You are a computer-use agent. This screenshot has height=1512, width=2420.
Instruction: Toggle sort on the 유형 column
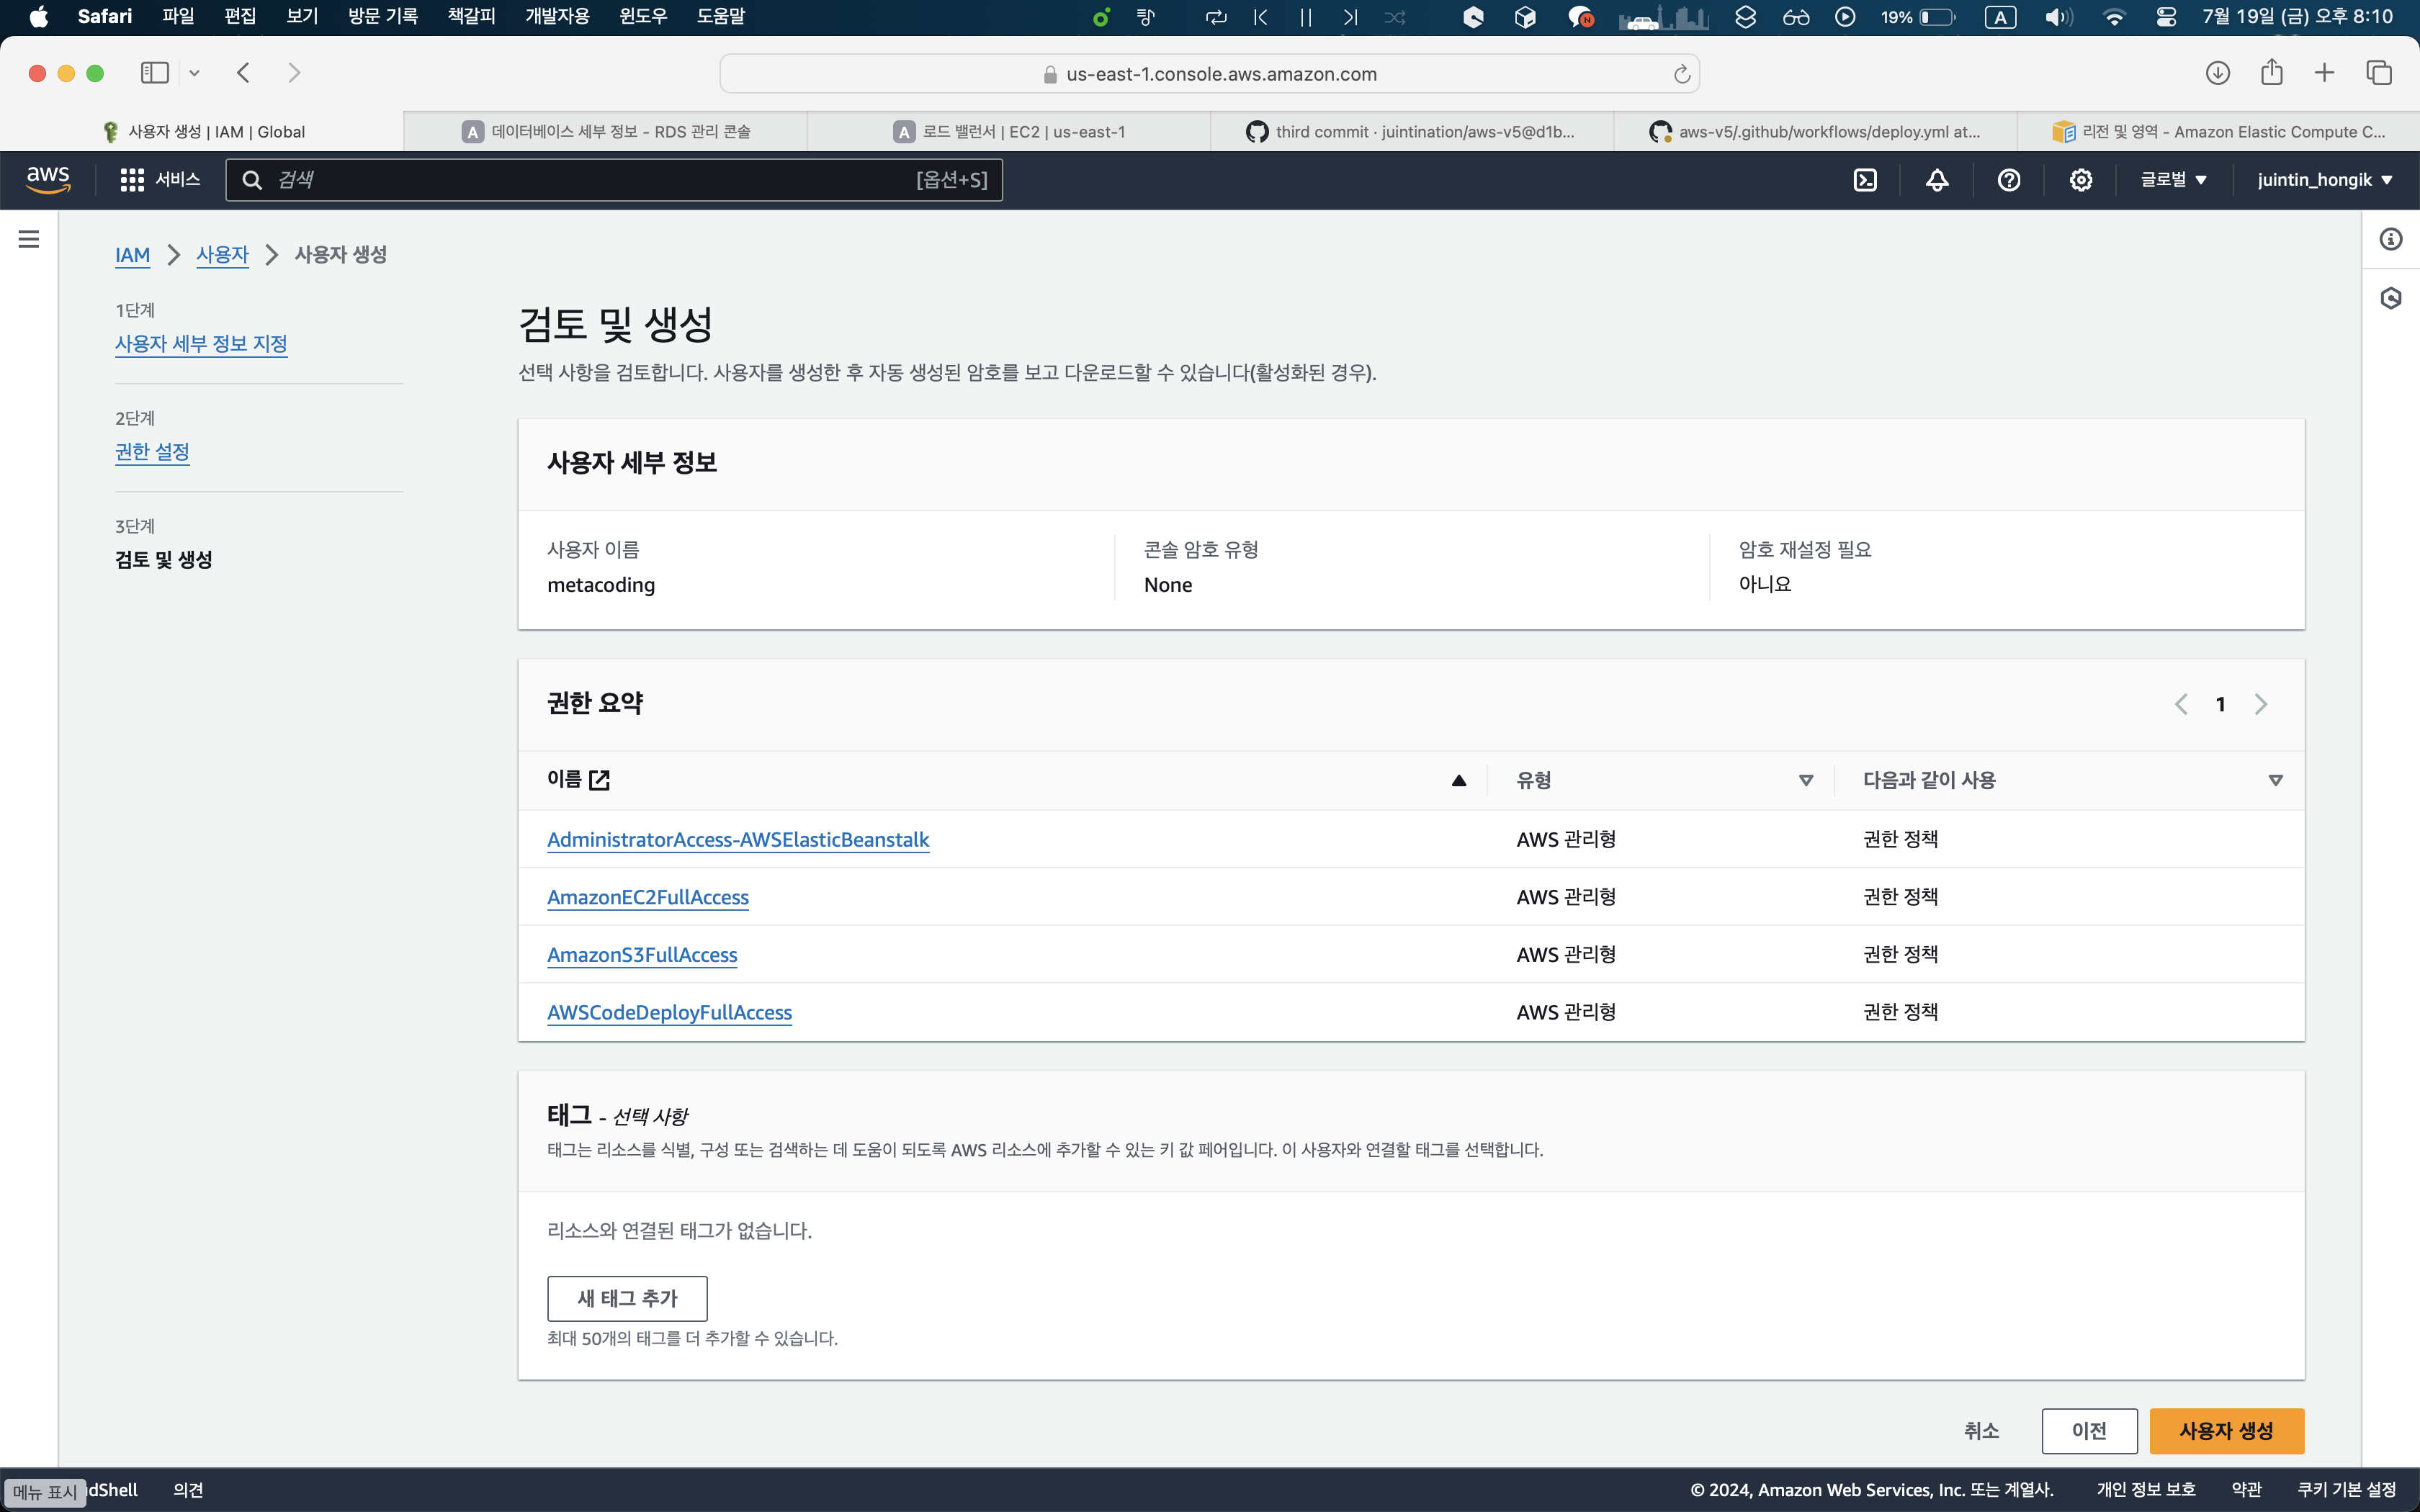point(1806,780)
